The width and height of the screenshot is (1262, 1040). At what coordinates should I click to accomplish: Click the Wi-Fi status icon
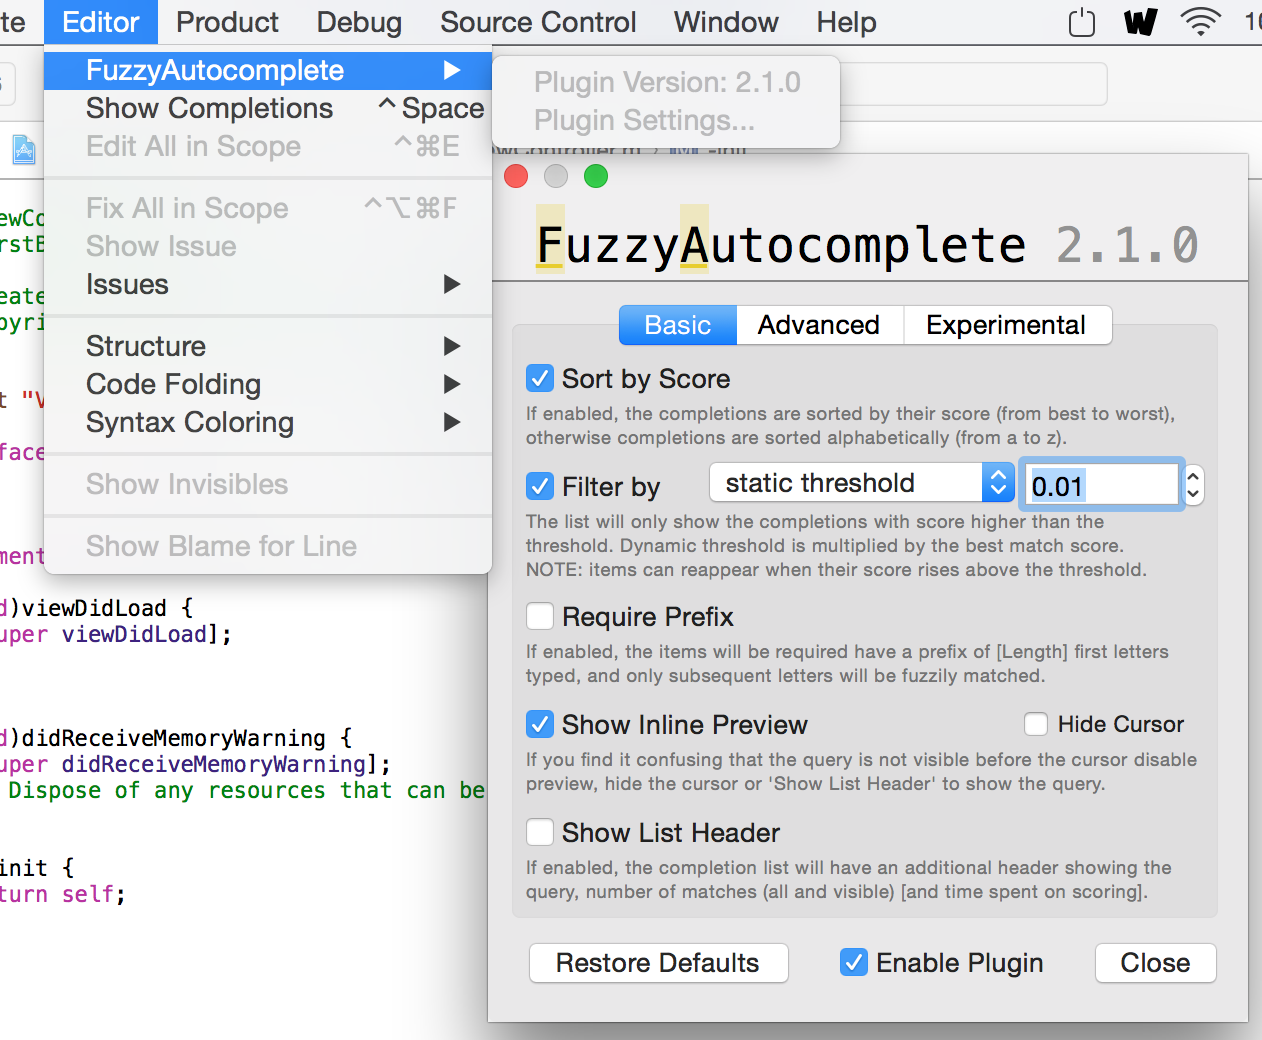pyautogui.click(x=1200, y=21)
